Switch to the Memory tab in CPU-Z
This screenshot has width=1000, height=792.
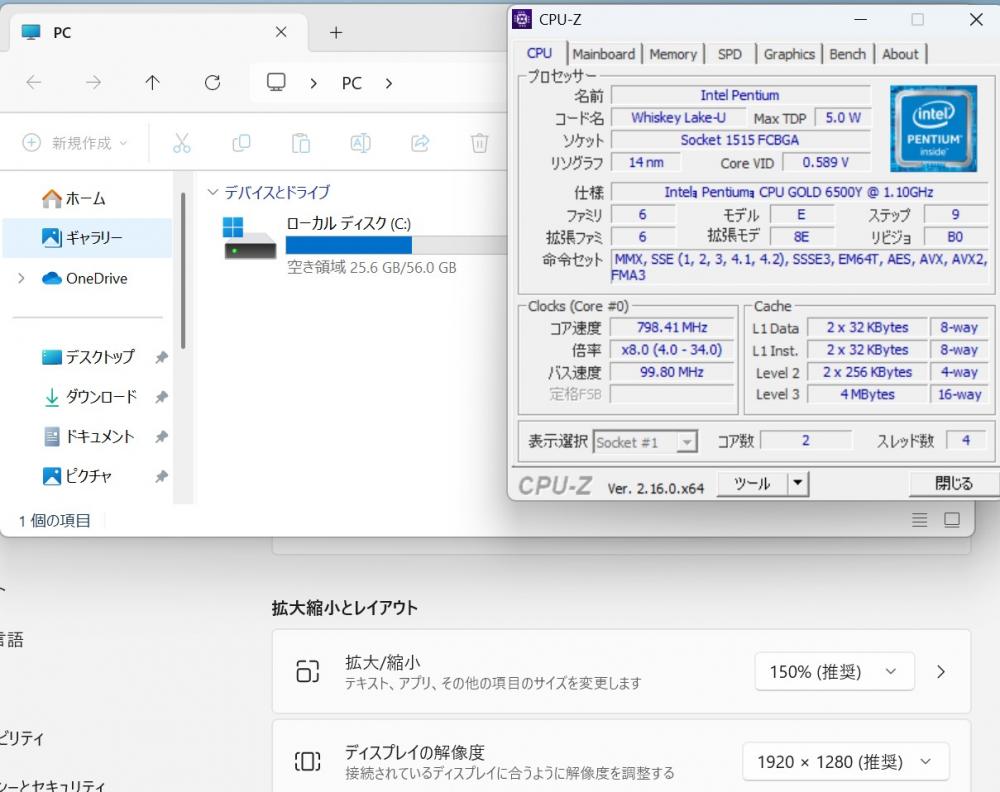click(x=672, y=54)
